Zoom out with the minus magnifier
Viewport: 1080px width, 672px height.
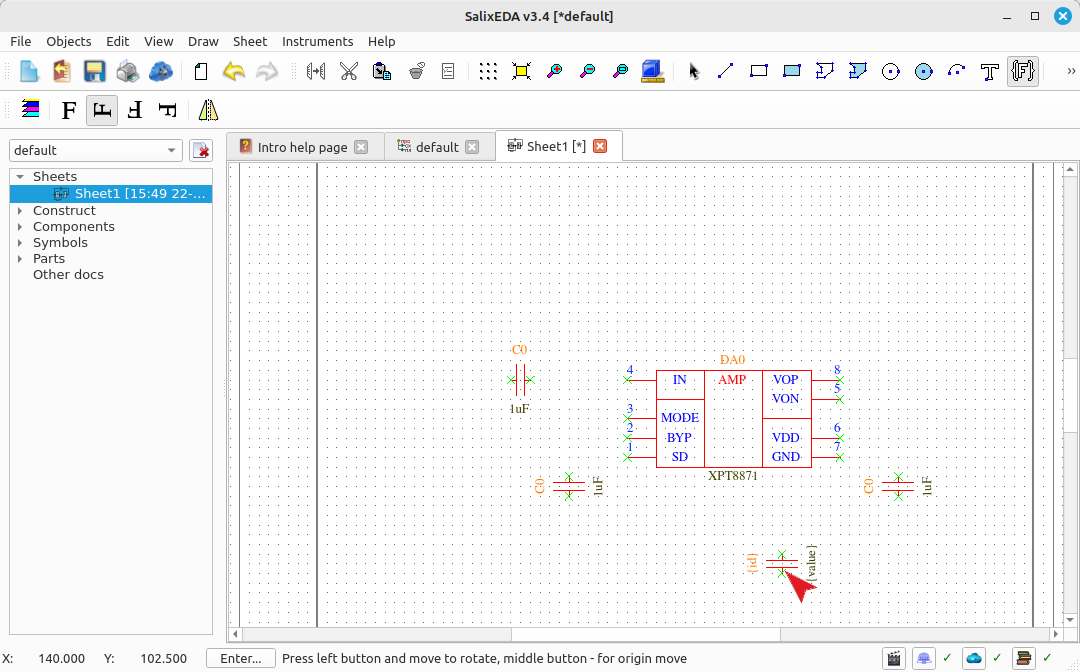588,71
